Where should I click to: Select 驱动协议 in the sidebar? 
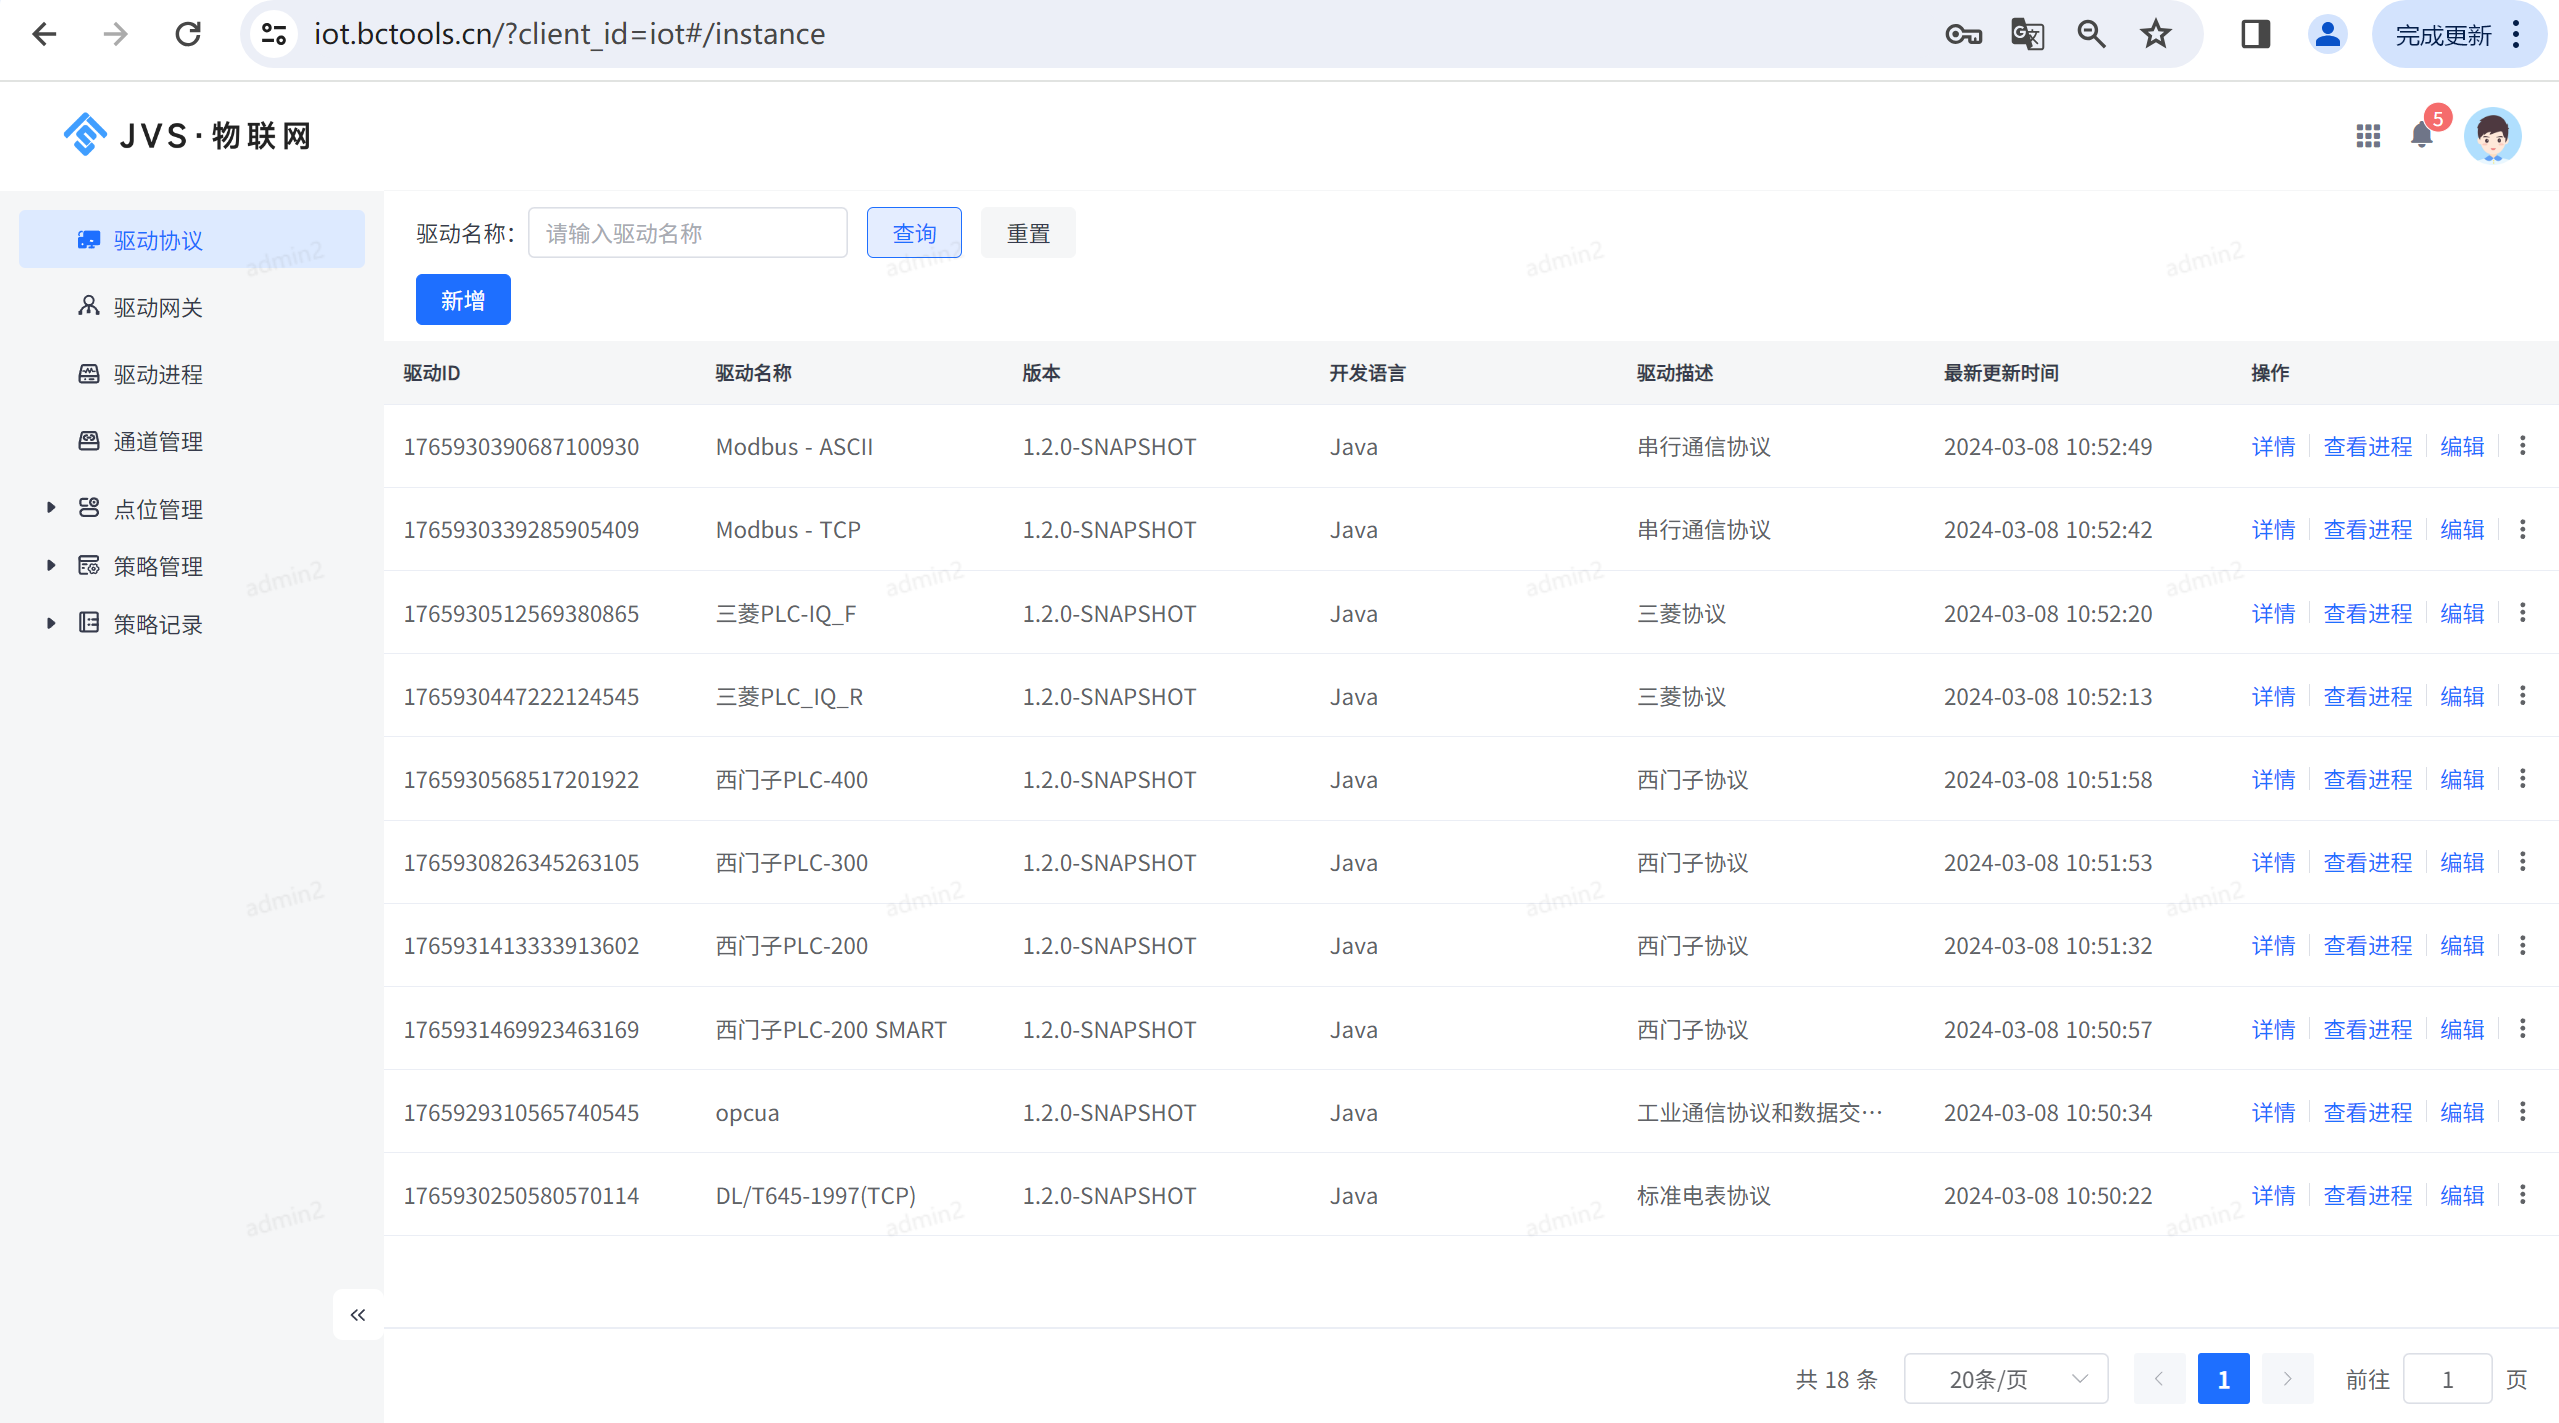192,240
